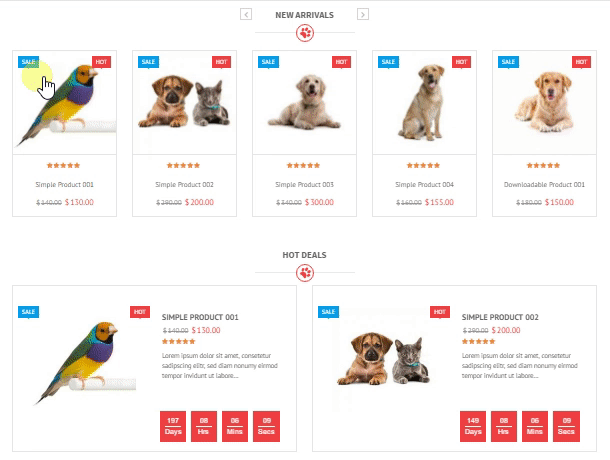Screen dimensions: 610x460
Task: Open the Simple Product 001 title link in New Arrivals
Action: 65,184
